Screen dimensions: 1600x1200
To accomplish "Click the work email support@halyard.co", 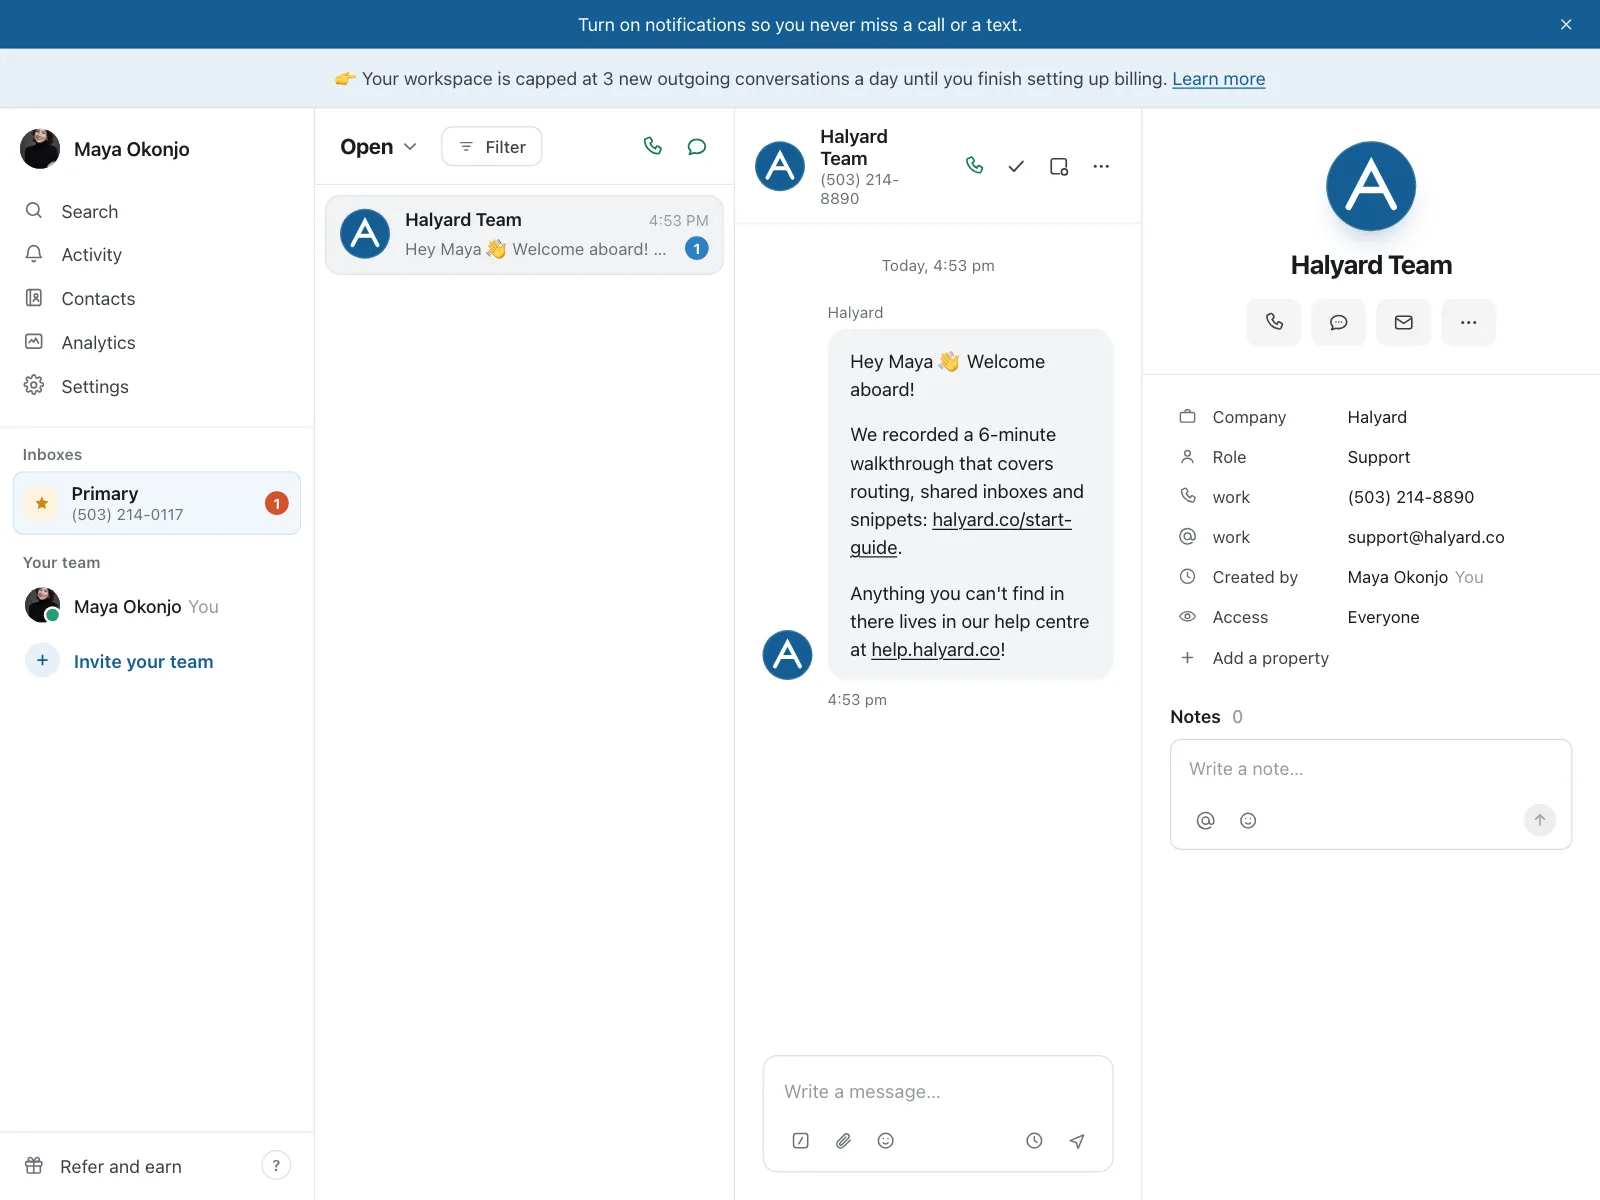I will (1426, 537).
